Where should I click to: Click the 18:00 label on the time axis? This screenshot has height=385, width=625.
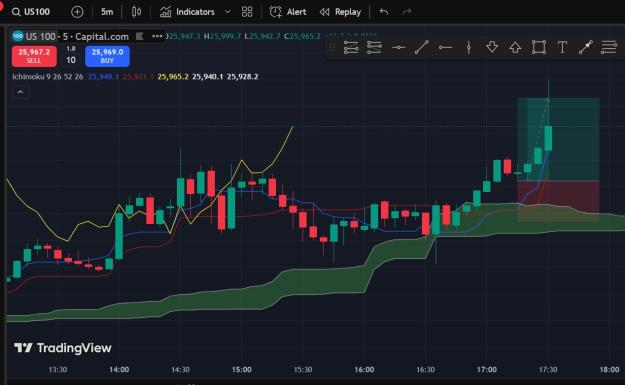[609, 369]
